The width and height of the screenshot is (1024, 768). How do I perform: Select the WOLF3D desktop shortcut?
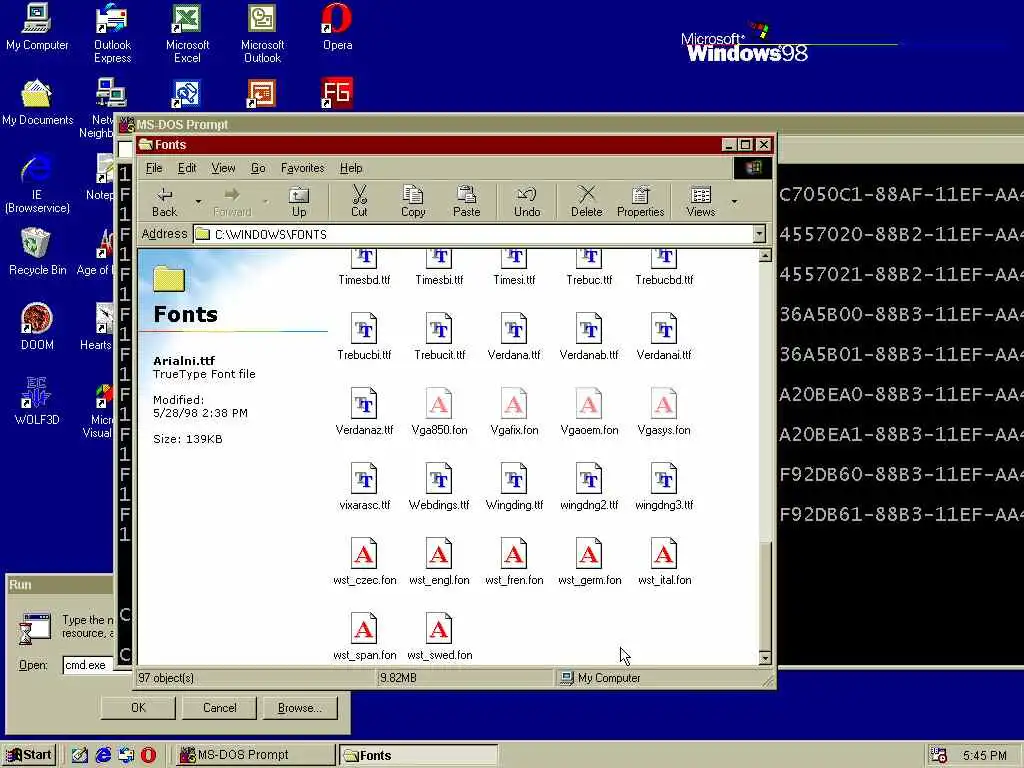(37, 402)
